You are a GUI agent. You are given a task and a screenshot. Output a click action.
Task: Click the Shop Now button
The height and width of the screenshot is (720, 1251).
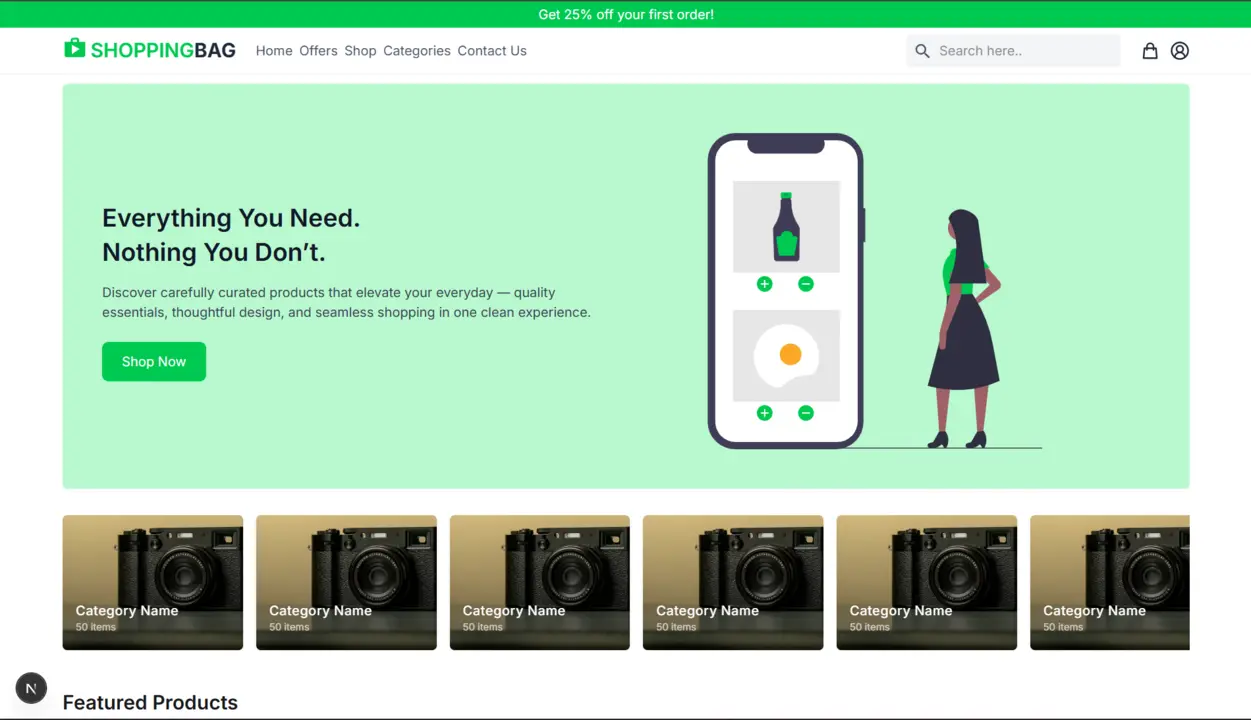point(153,361)
